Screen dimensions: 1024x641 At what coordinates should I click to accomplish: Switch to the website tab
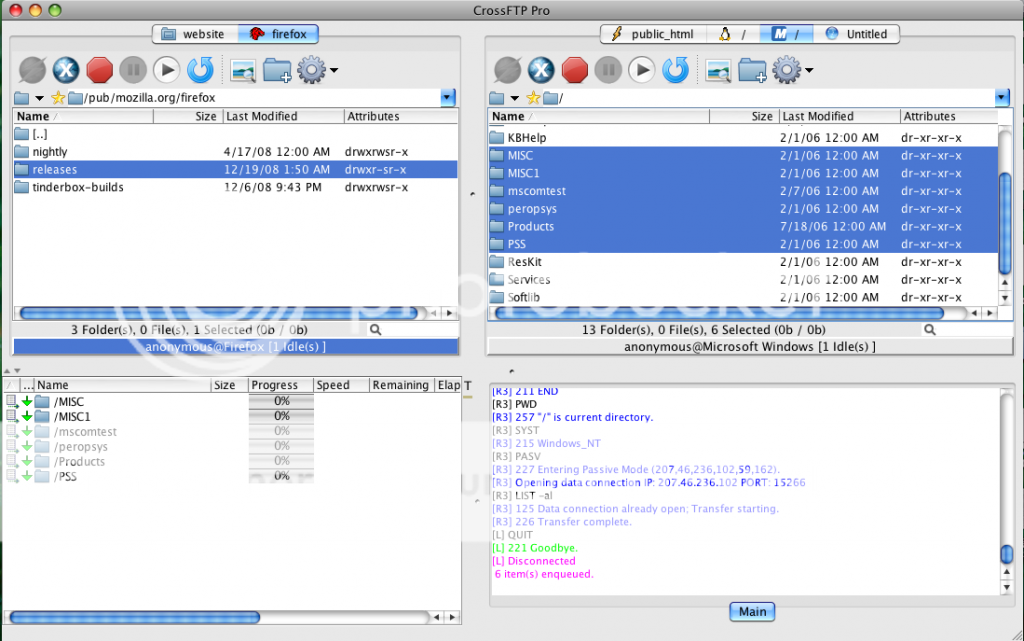194,34
